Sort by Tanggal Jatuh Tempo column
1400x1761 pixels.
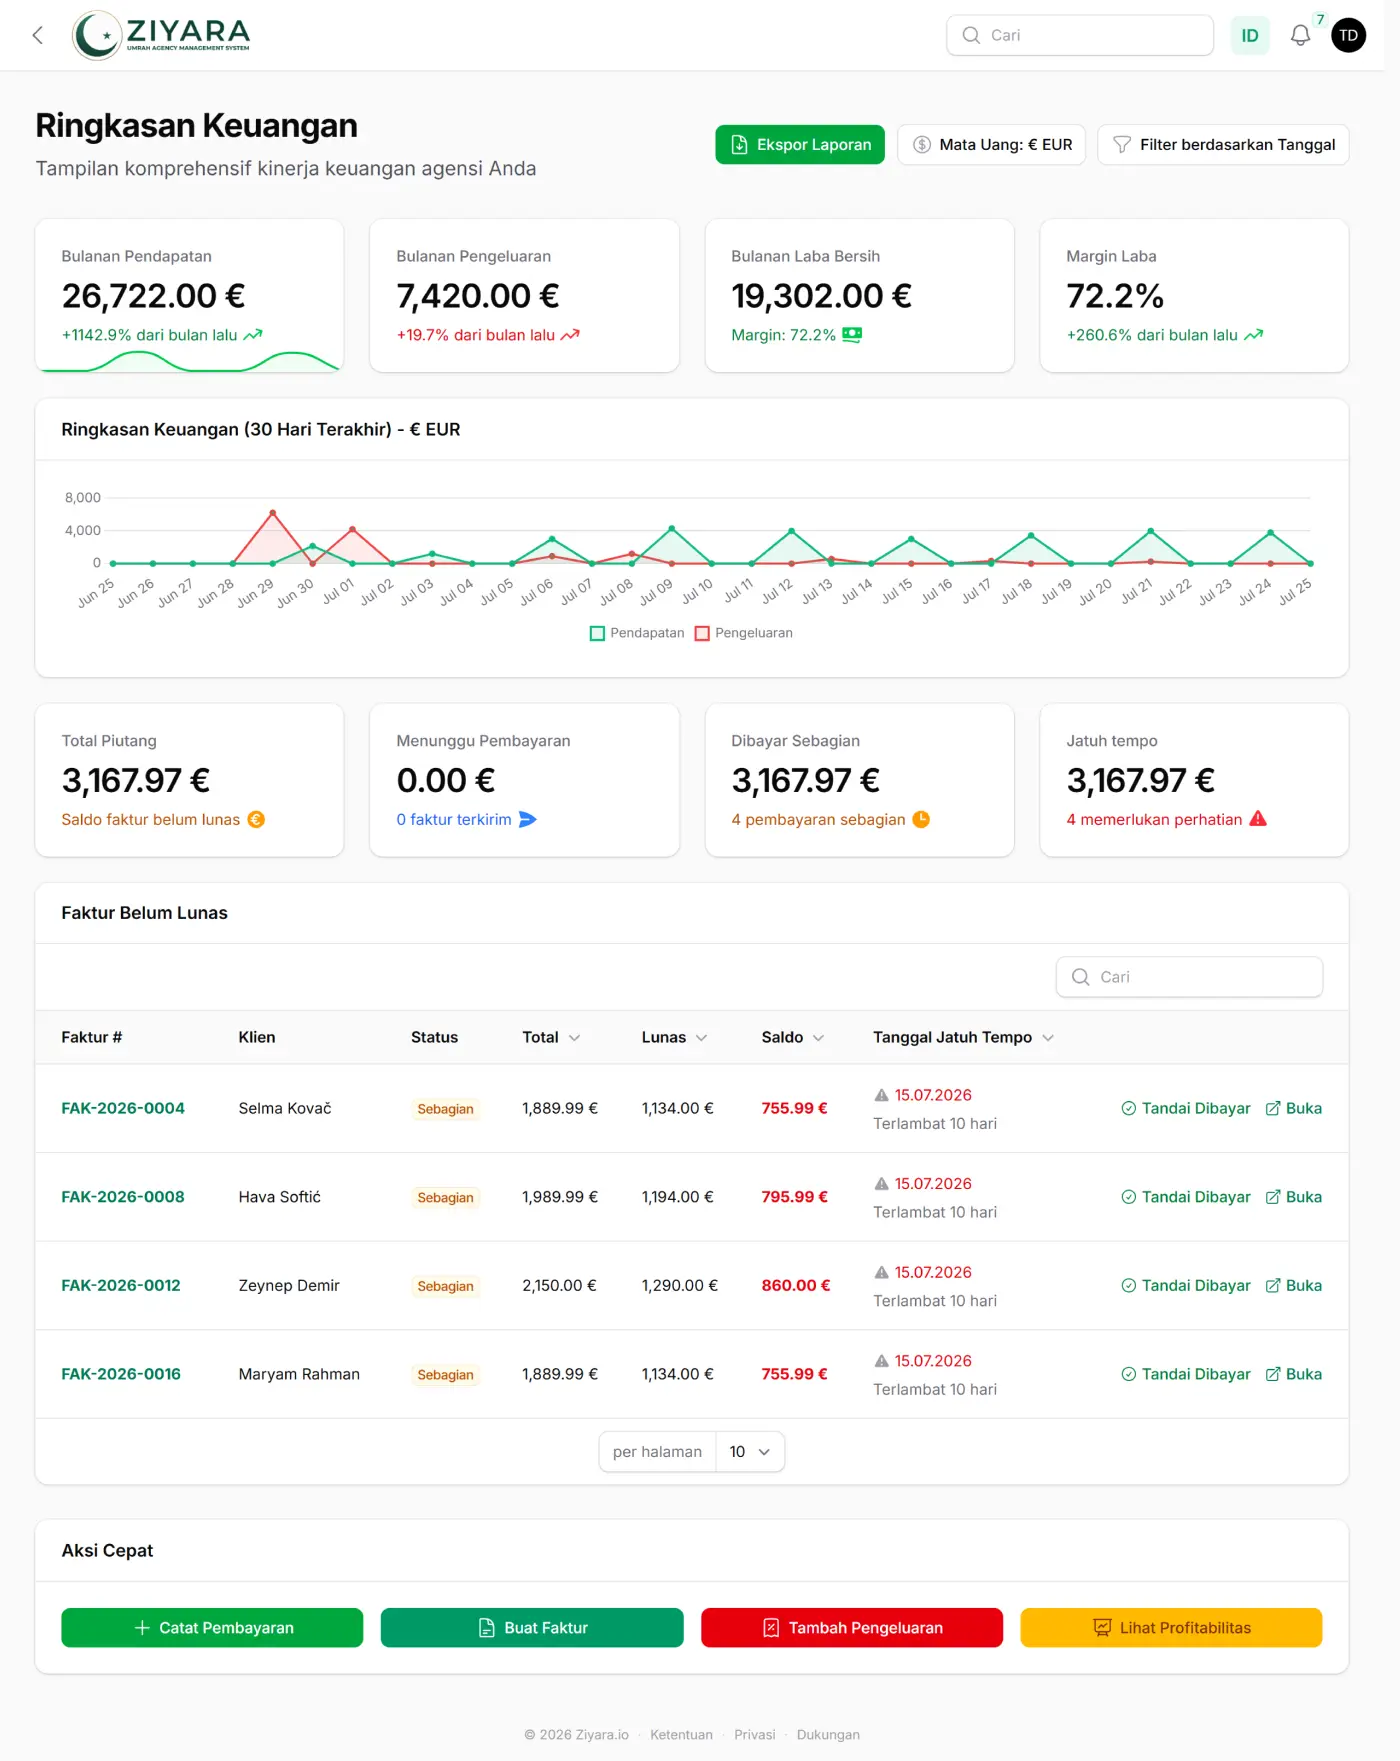963,1038
